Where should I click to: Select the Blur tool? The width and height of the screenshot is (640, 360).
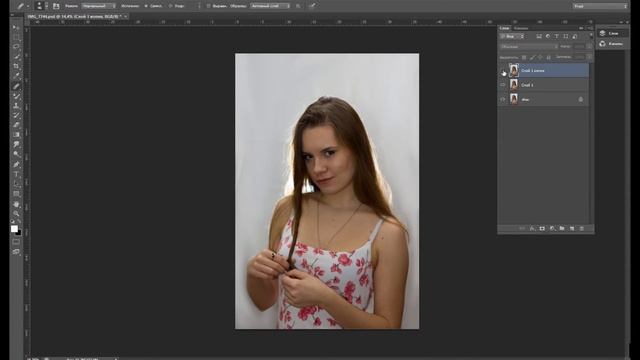(16, 144)
